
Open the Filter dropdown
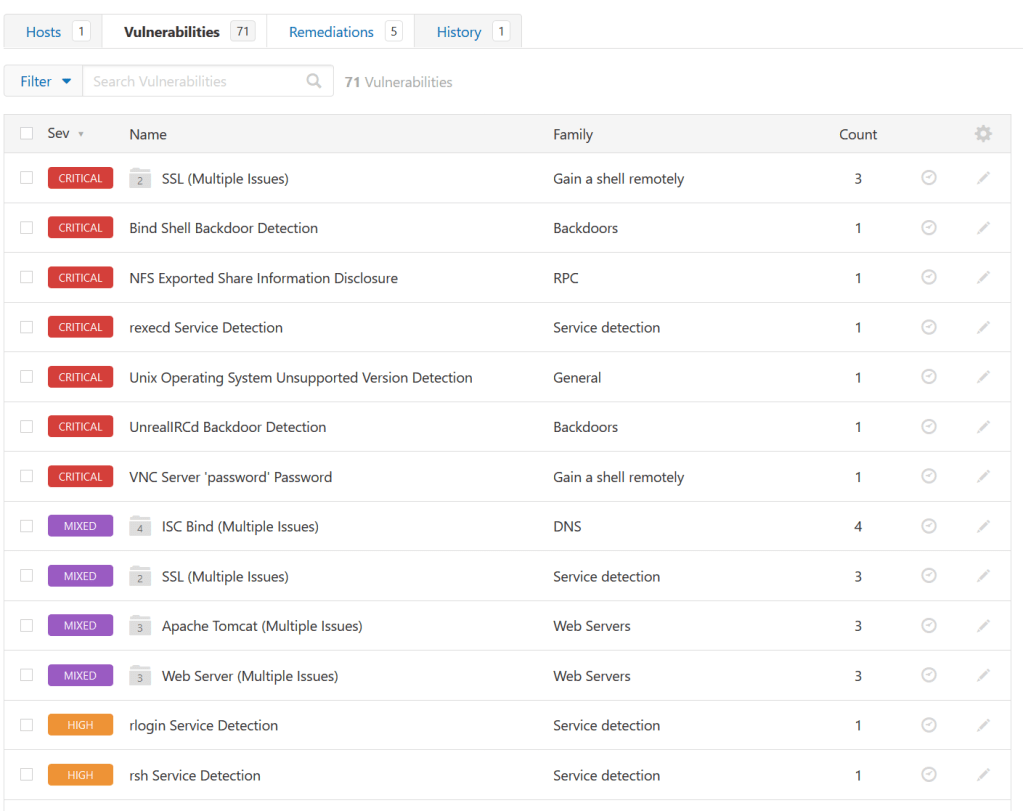click(x=44, y=81)
